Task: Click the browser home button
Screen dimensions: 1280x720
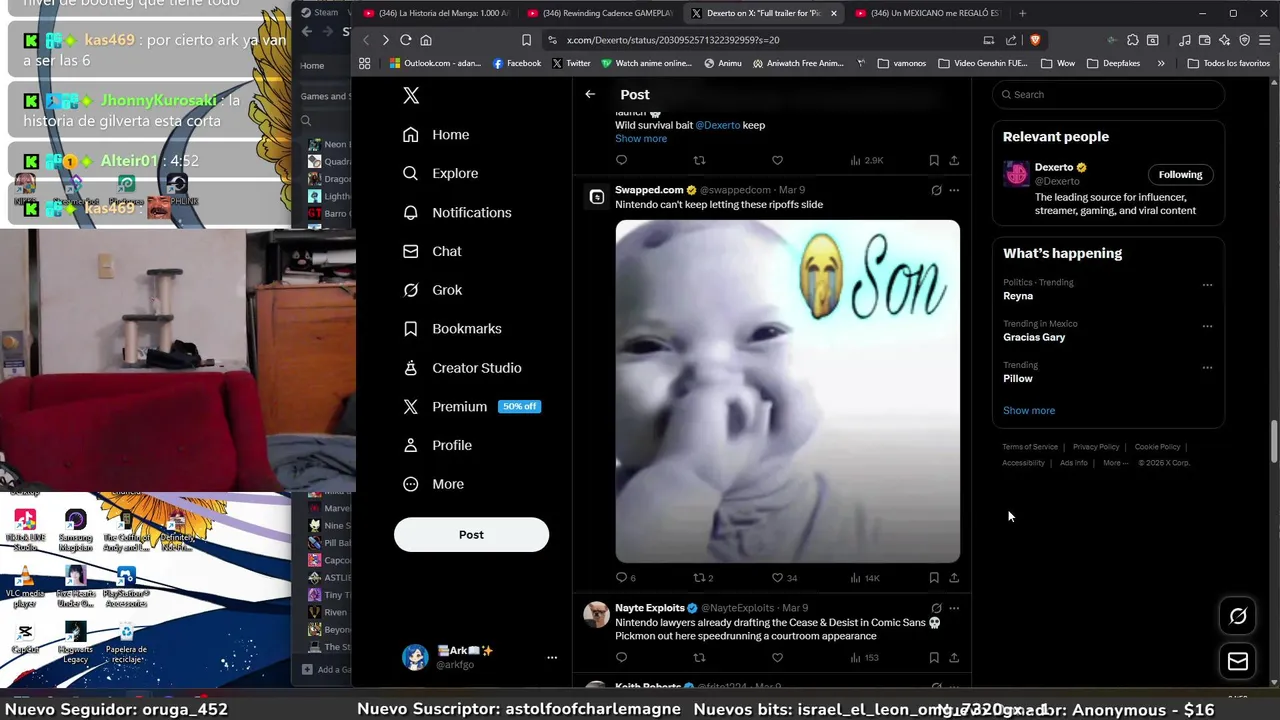Action: [426, 40]
